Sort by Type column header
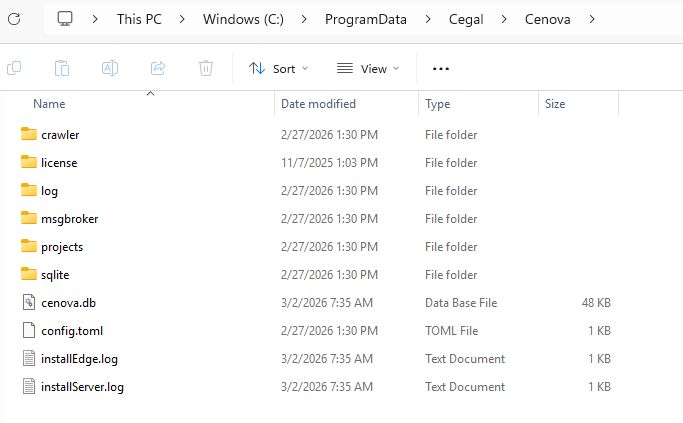Viewport: 683px width, 423px height. tap(438, 104)
